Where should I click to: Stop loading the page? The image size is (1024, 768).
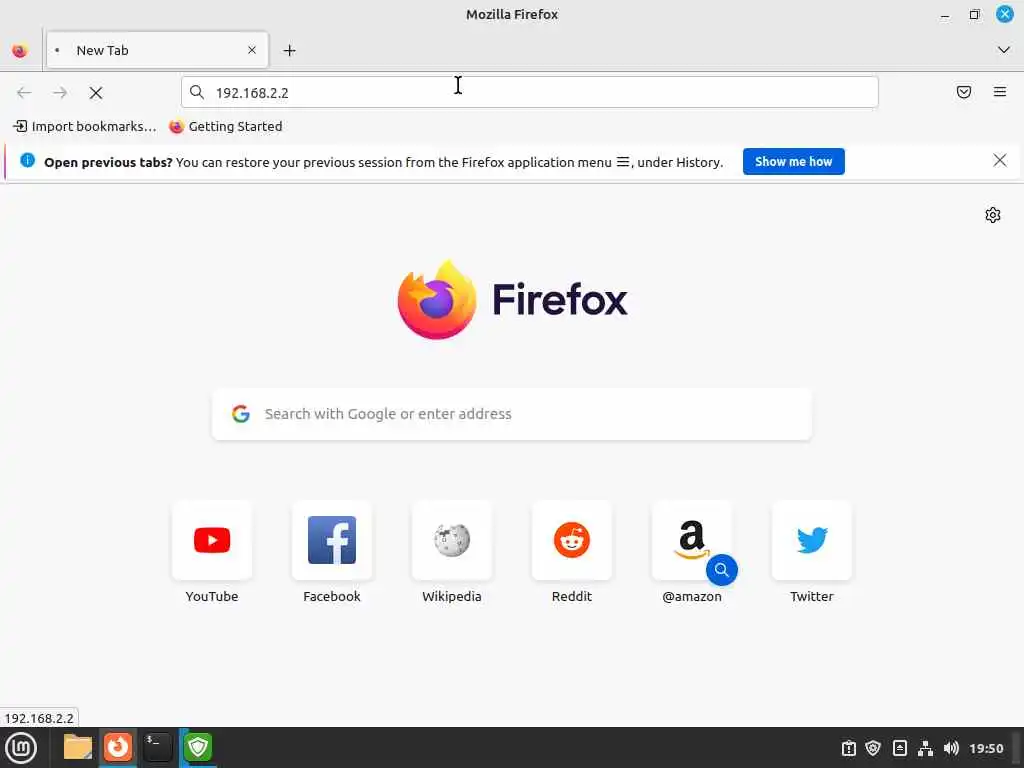coord(96,93)
